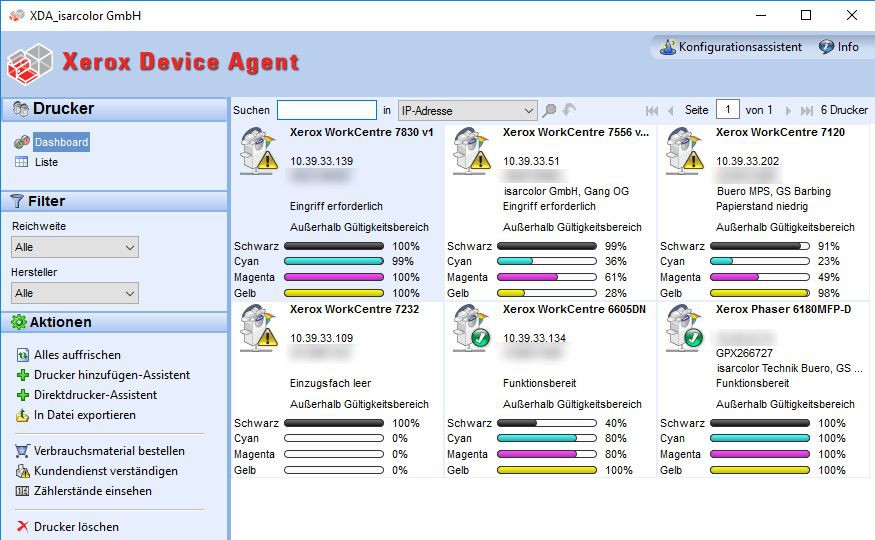Click the Xerox WorkCentre 7120 title
The height and width of the screenshot is (540, 875).
[780, 132]
